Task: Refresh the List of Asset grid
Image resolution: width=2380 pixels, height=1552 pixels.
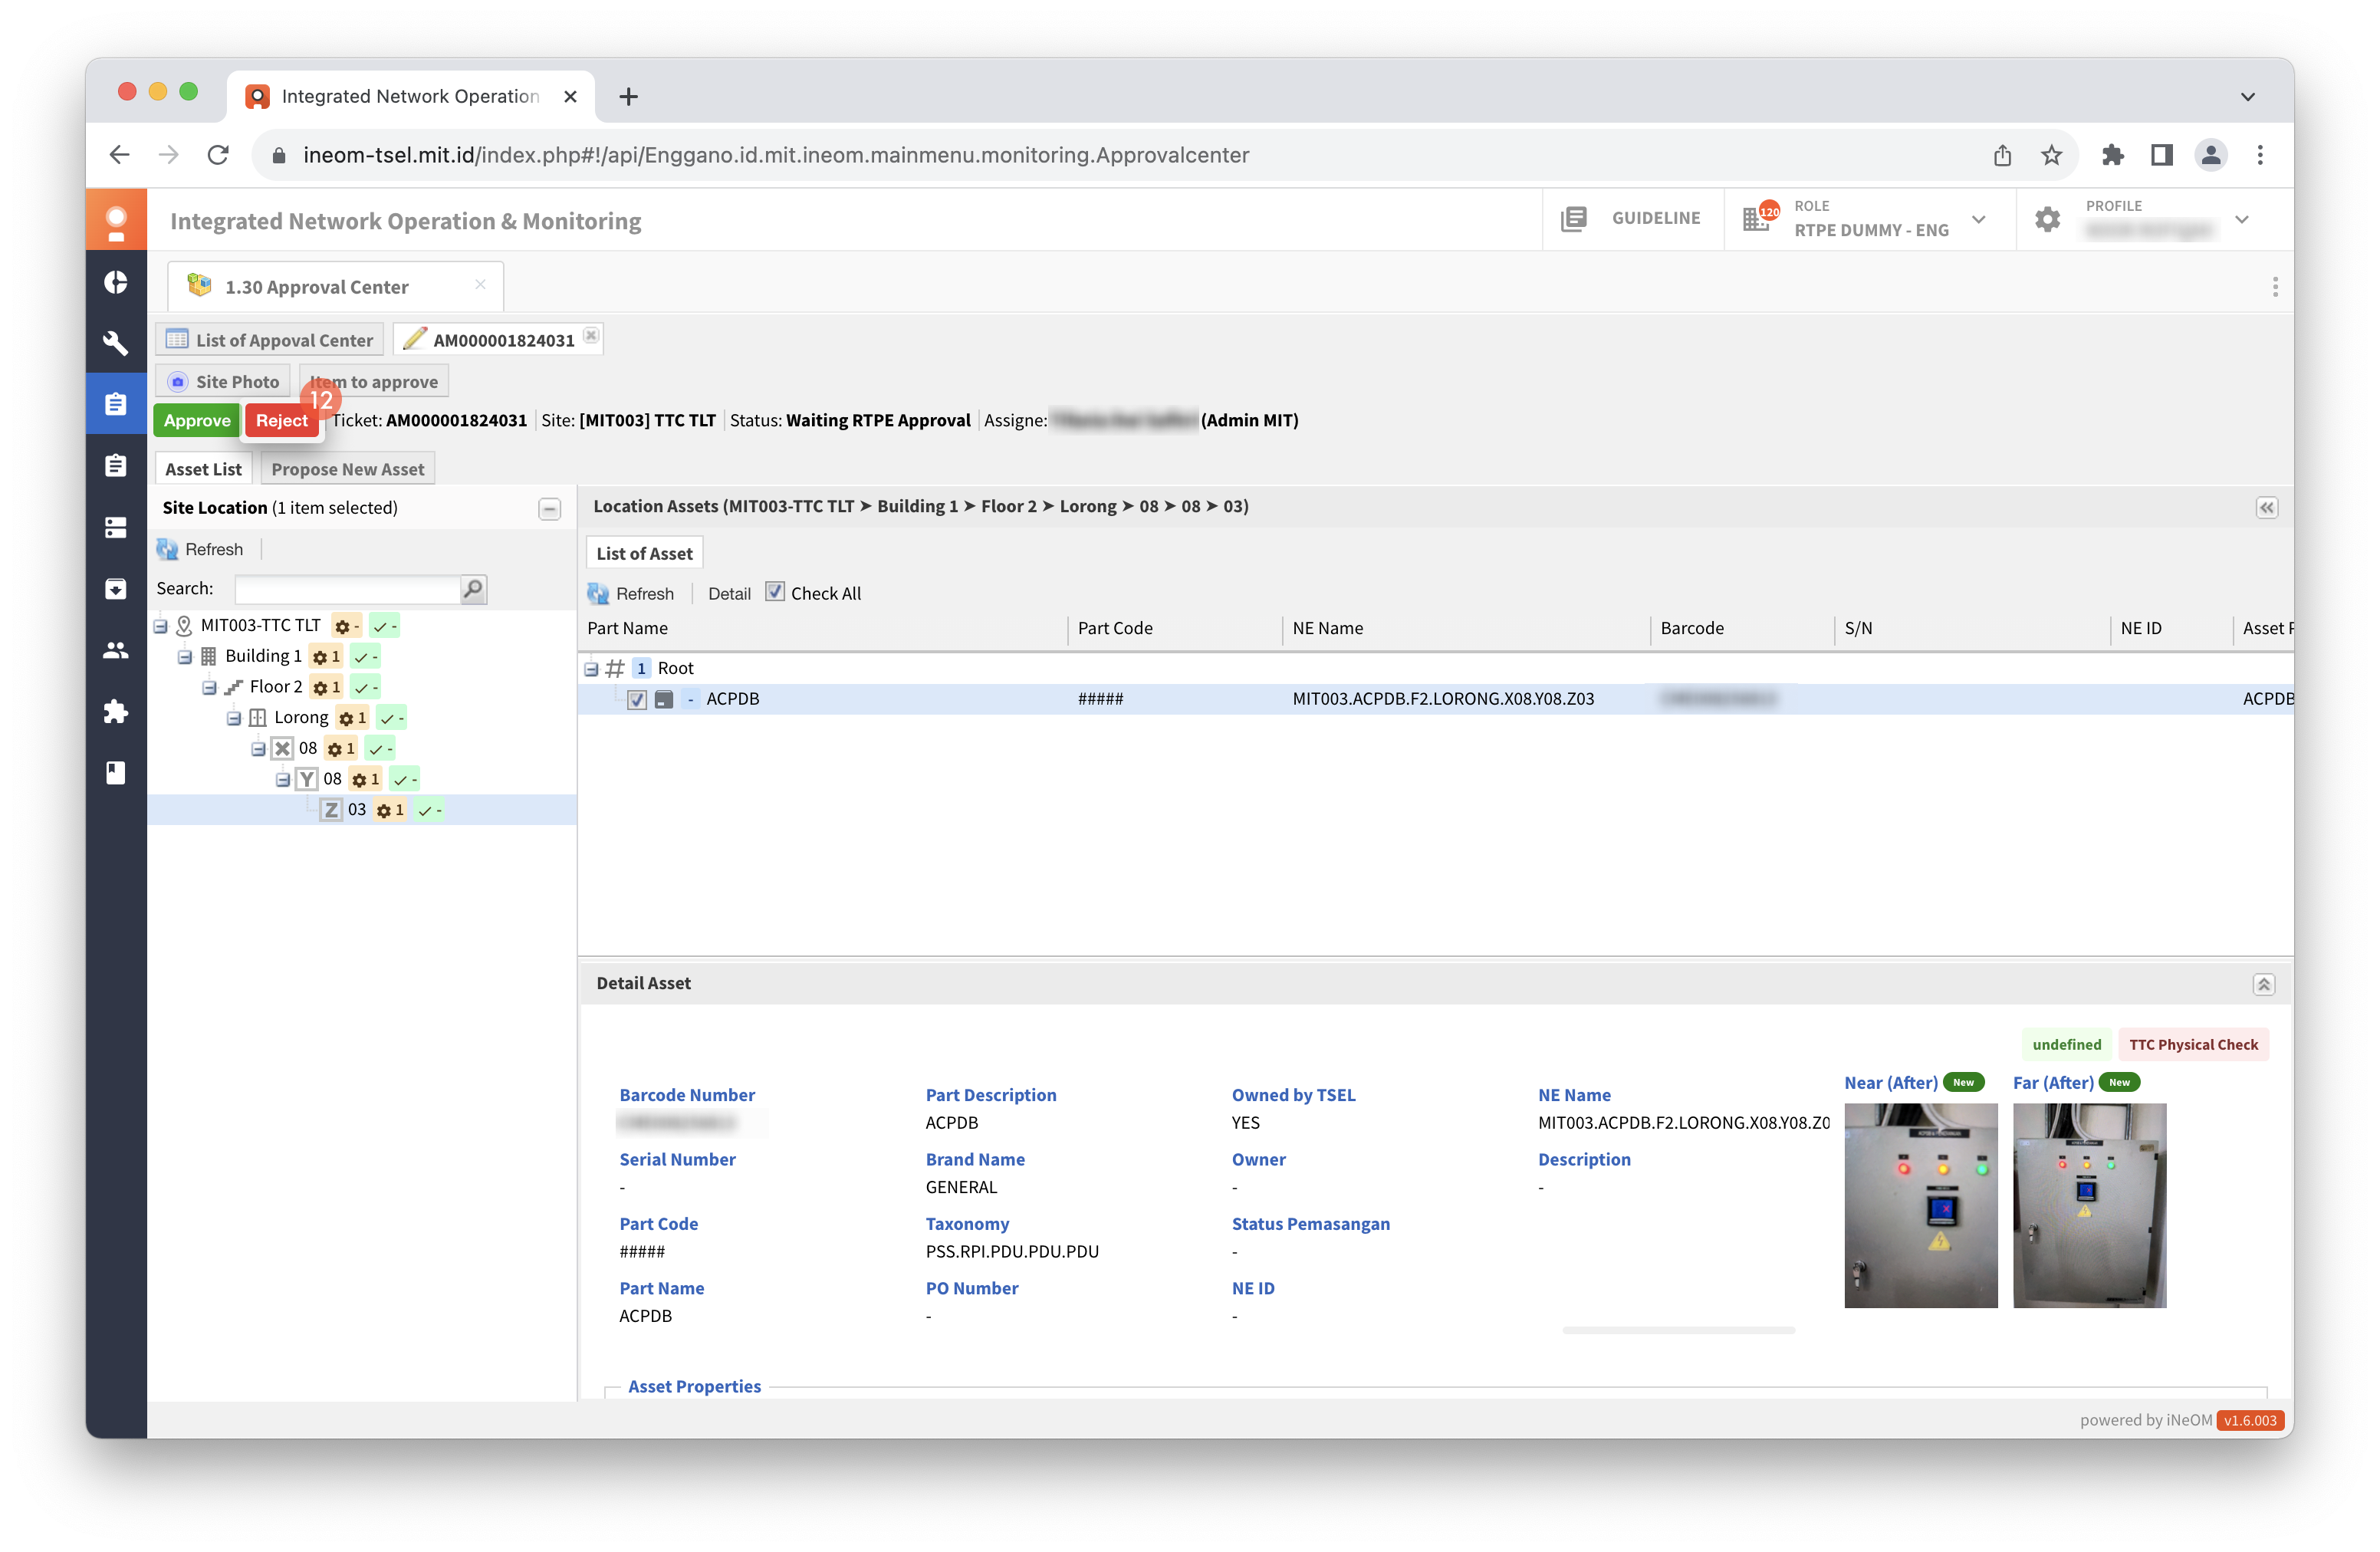Action: (x=631, y=593)
